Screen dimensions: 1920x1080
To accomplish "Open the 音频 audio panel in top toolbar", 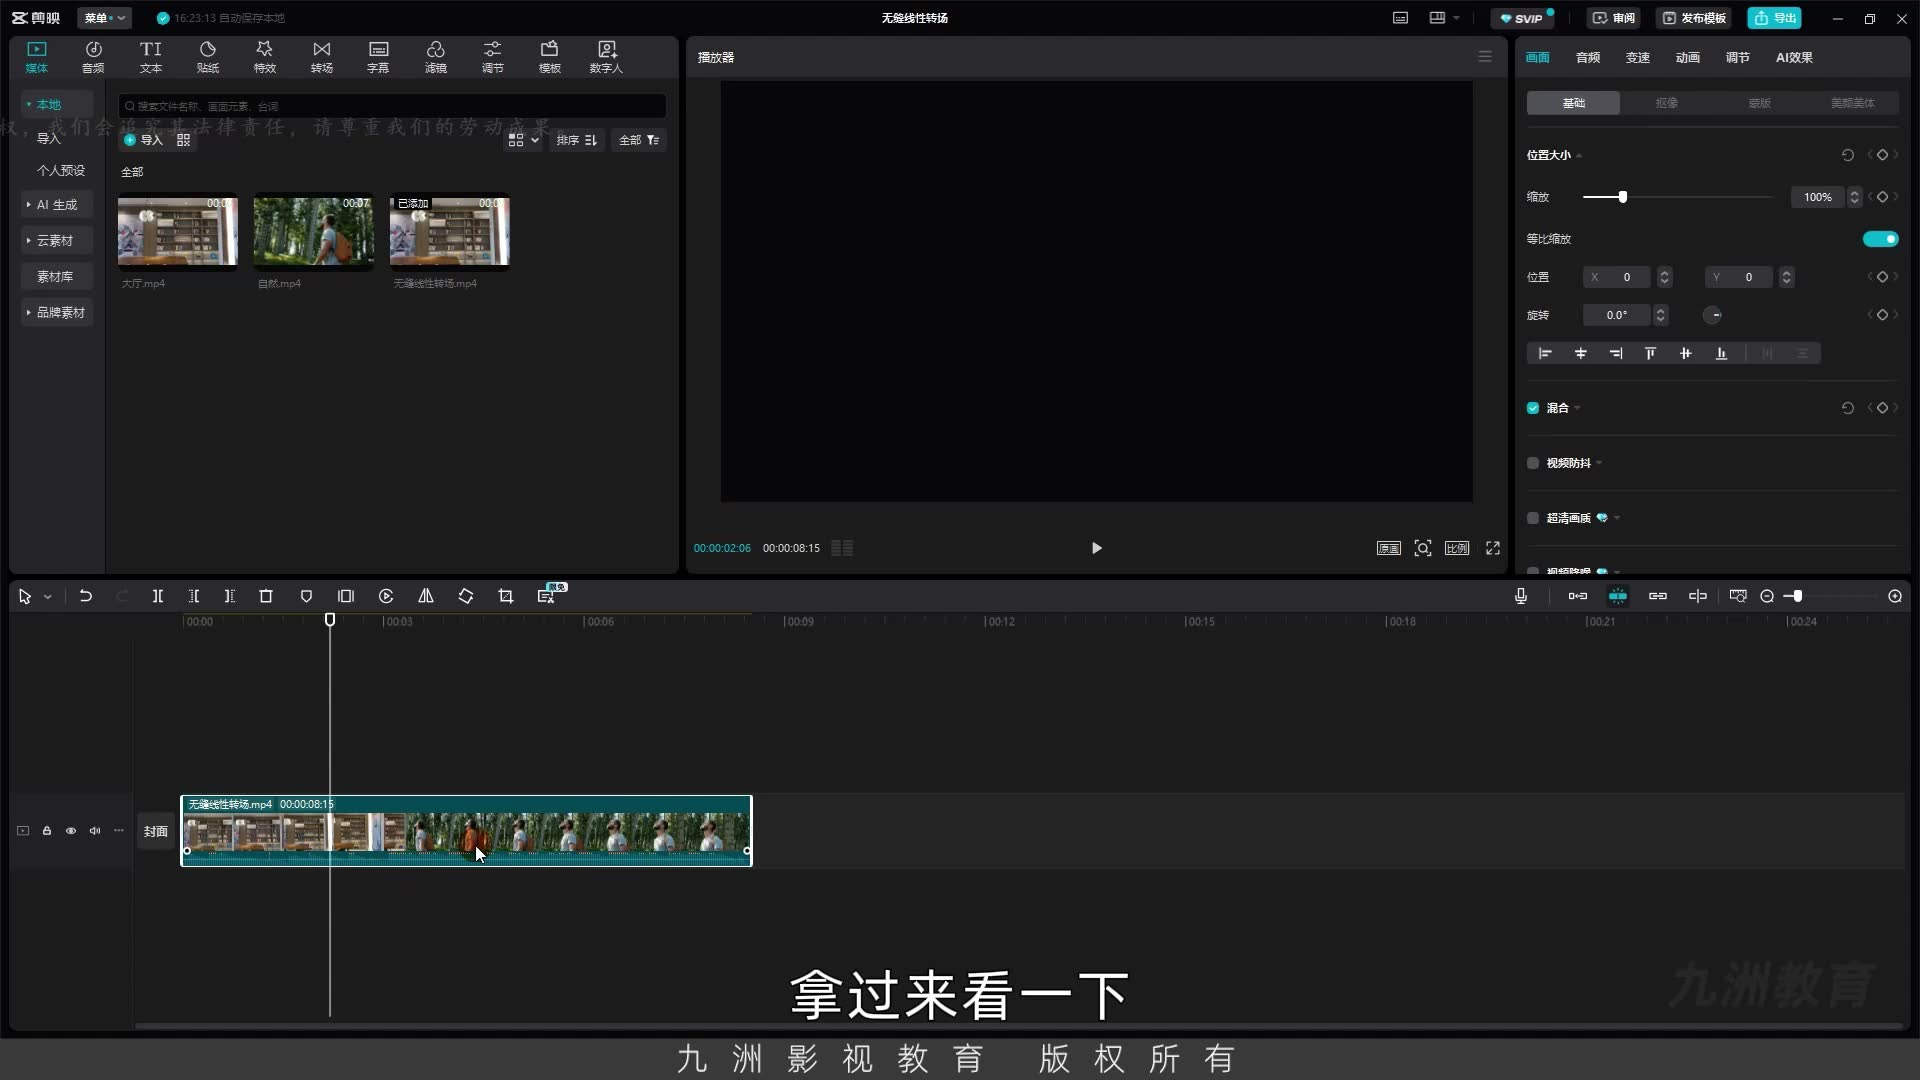I will coord(93,57).
